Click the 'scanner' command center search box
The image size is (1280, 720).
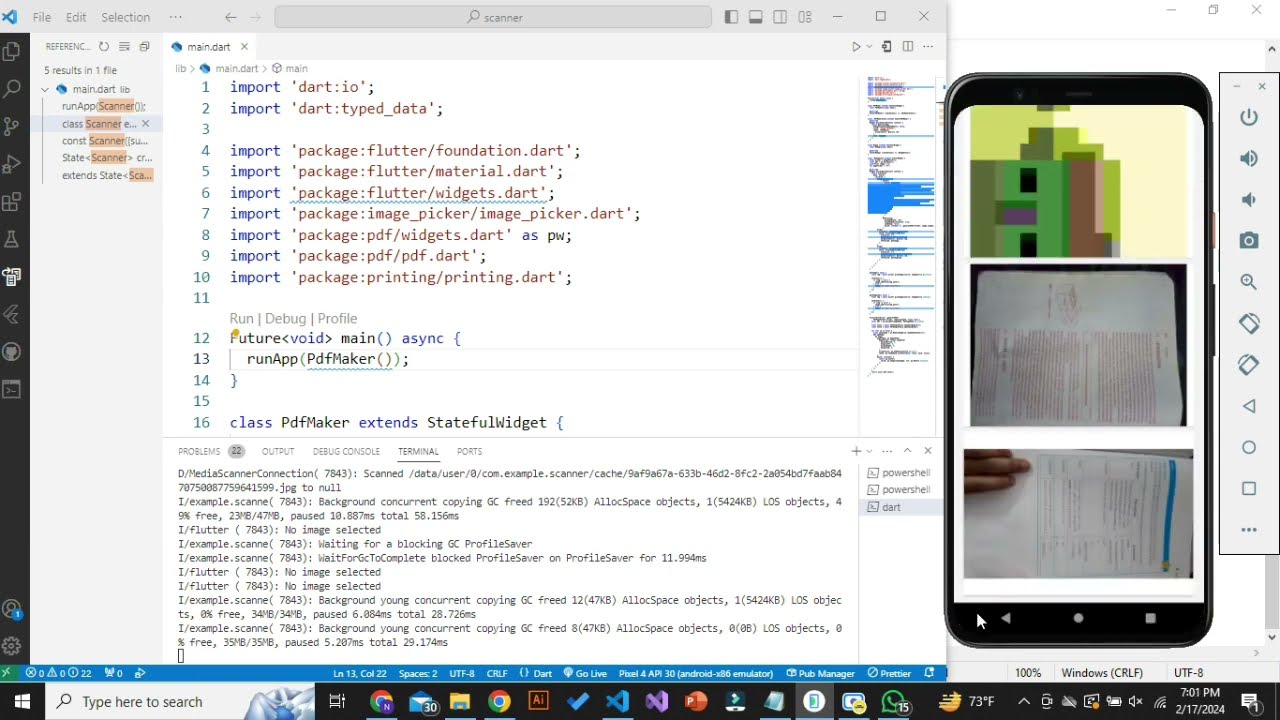click(493, 17)
